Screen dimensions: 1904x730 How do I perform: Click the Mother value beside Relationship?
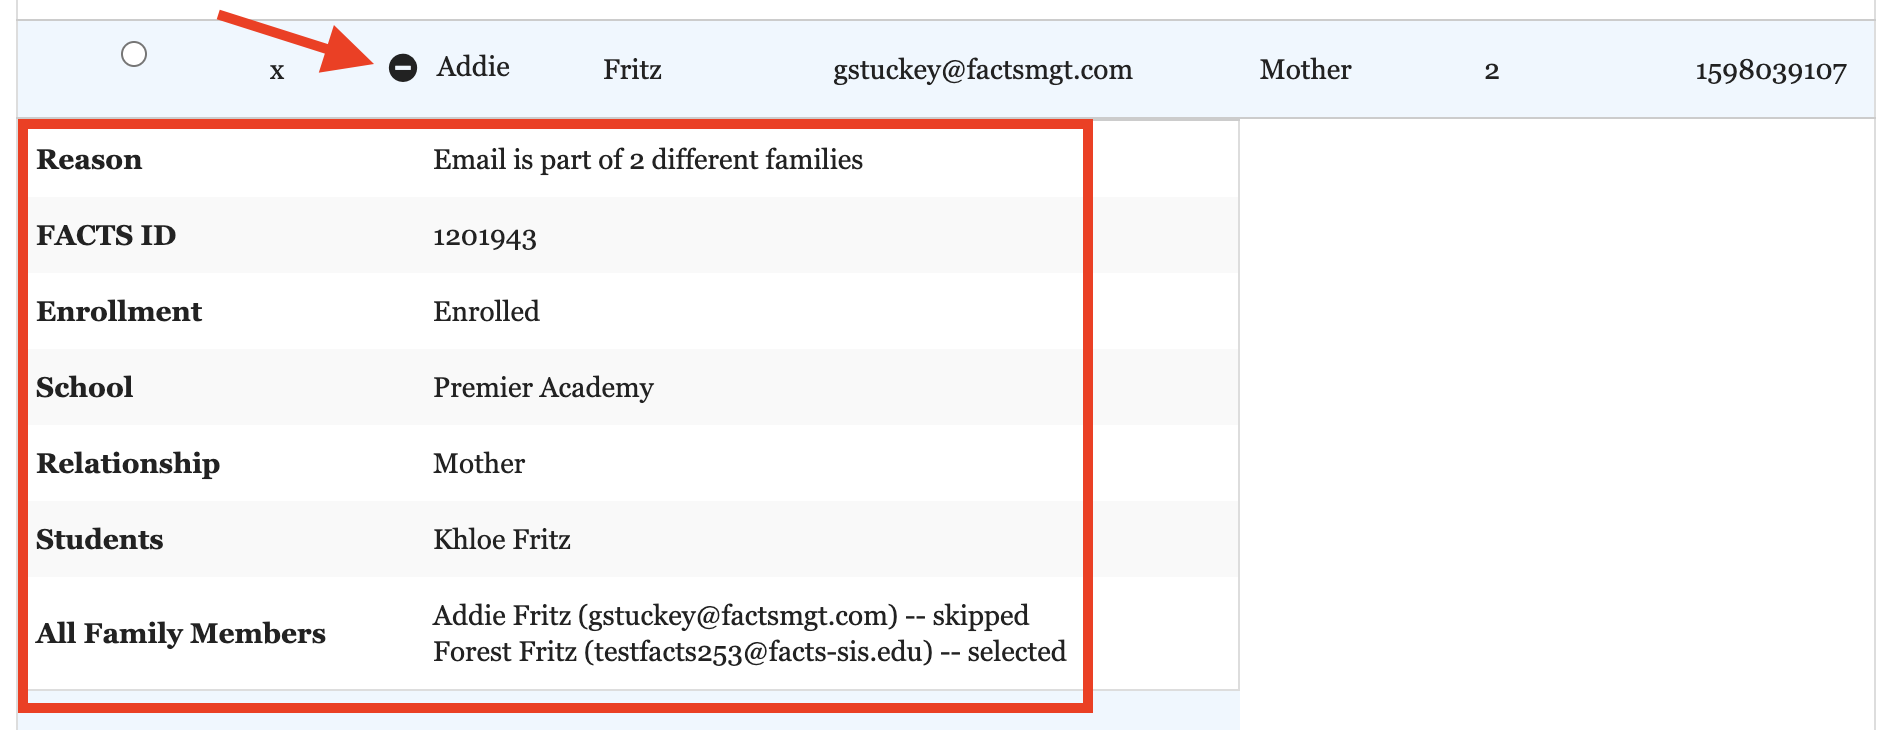[x=478, y=464]
